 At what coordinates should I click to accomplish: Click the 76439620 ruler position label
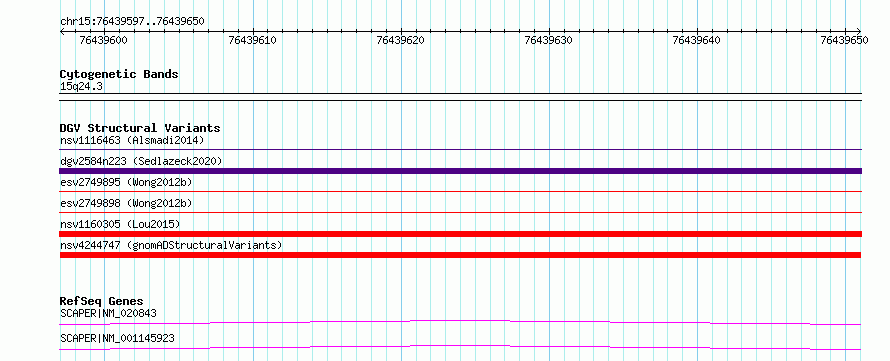click(x=400, y=40)
